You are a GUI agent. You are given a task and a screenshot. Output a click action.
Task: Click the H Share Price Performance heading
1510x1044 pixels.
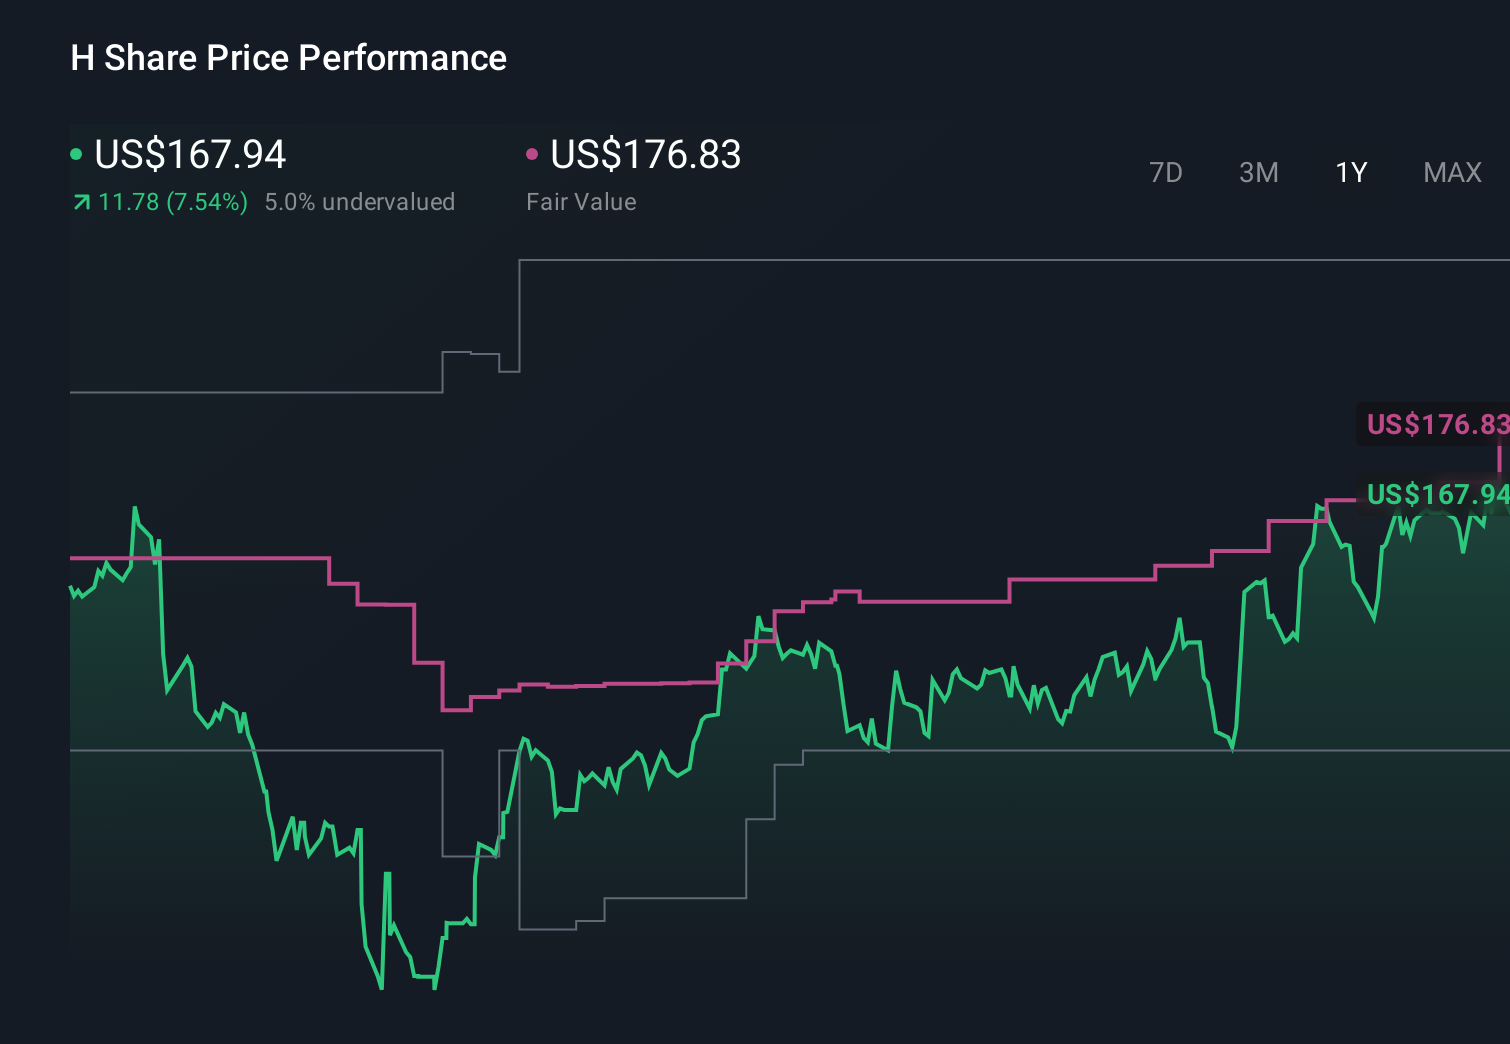coord(287,58)
